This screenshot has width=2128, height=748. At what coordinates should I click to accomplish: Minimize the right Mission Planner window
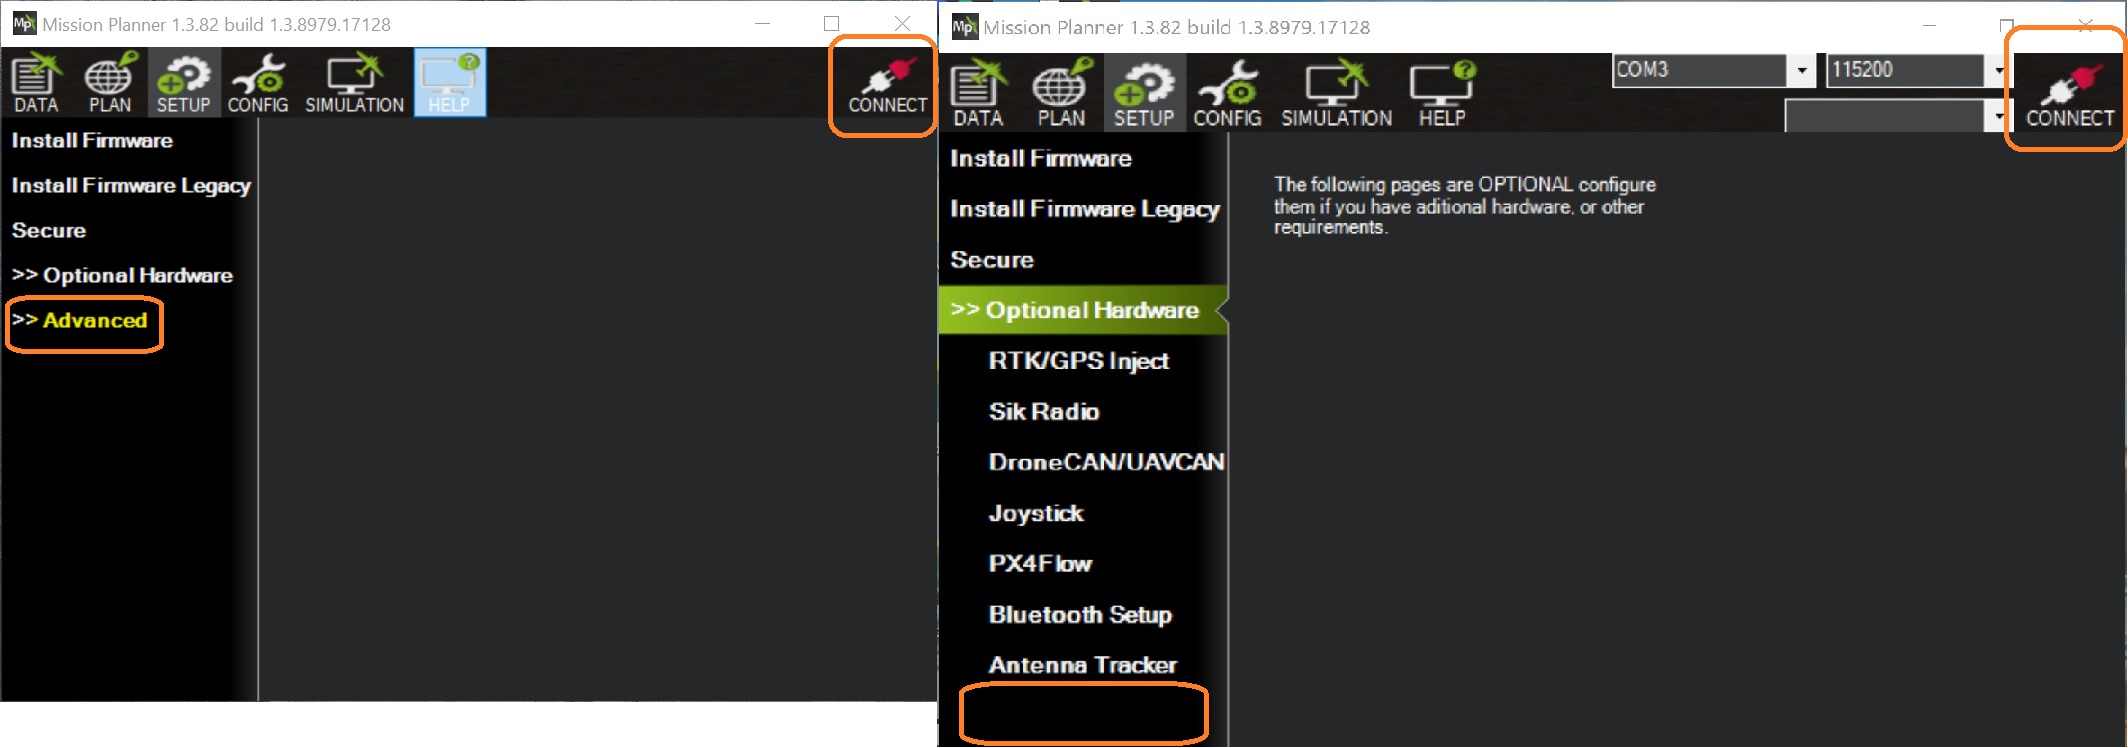[1929, 25]
